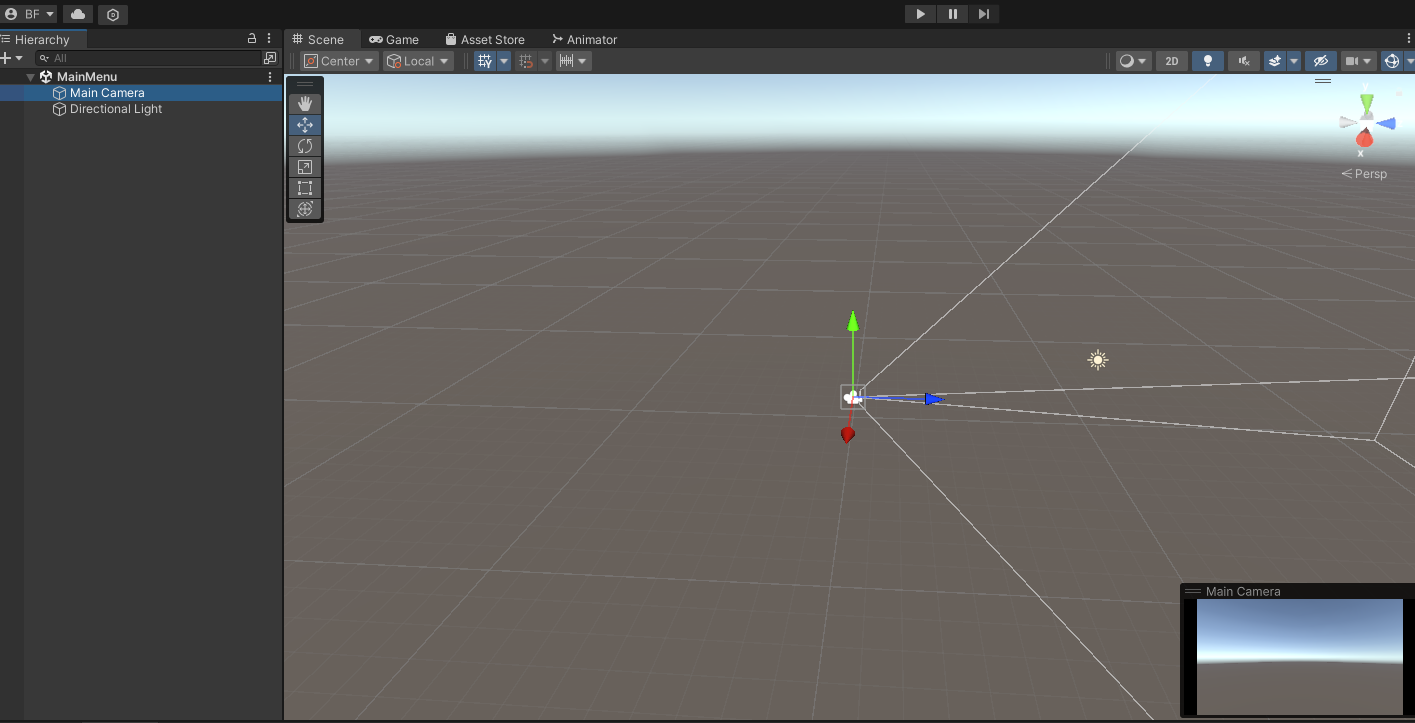Click the blue Z cone on orientation gizmo
This screenshot has height=723, width=1415.
coord(1386,123)
